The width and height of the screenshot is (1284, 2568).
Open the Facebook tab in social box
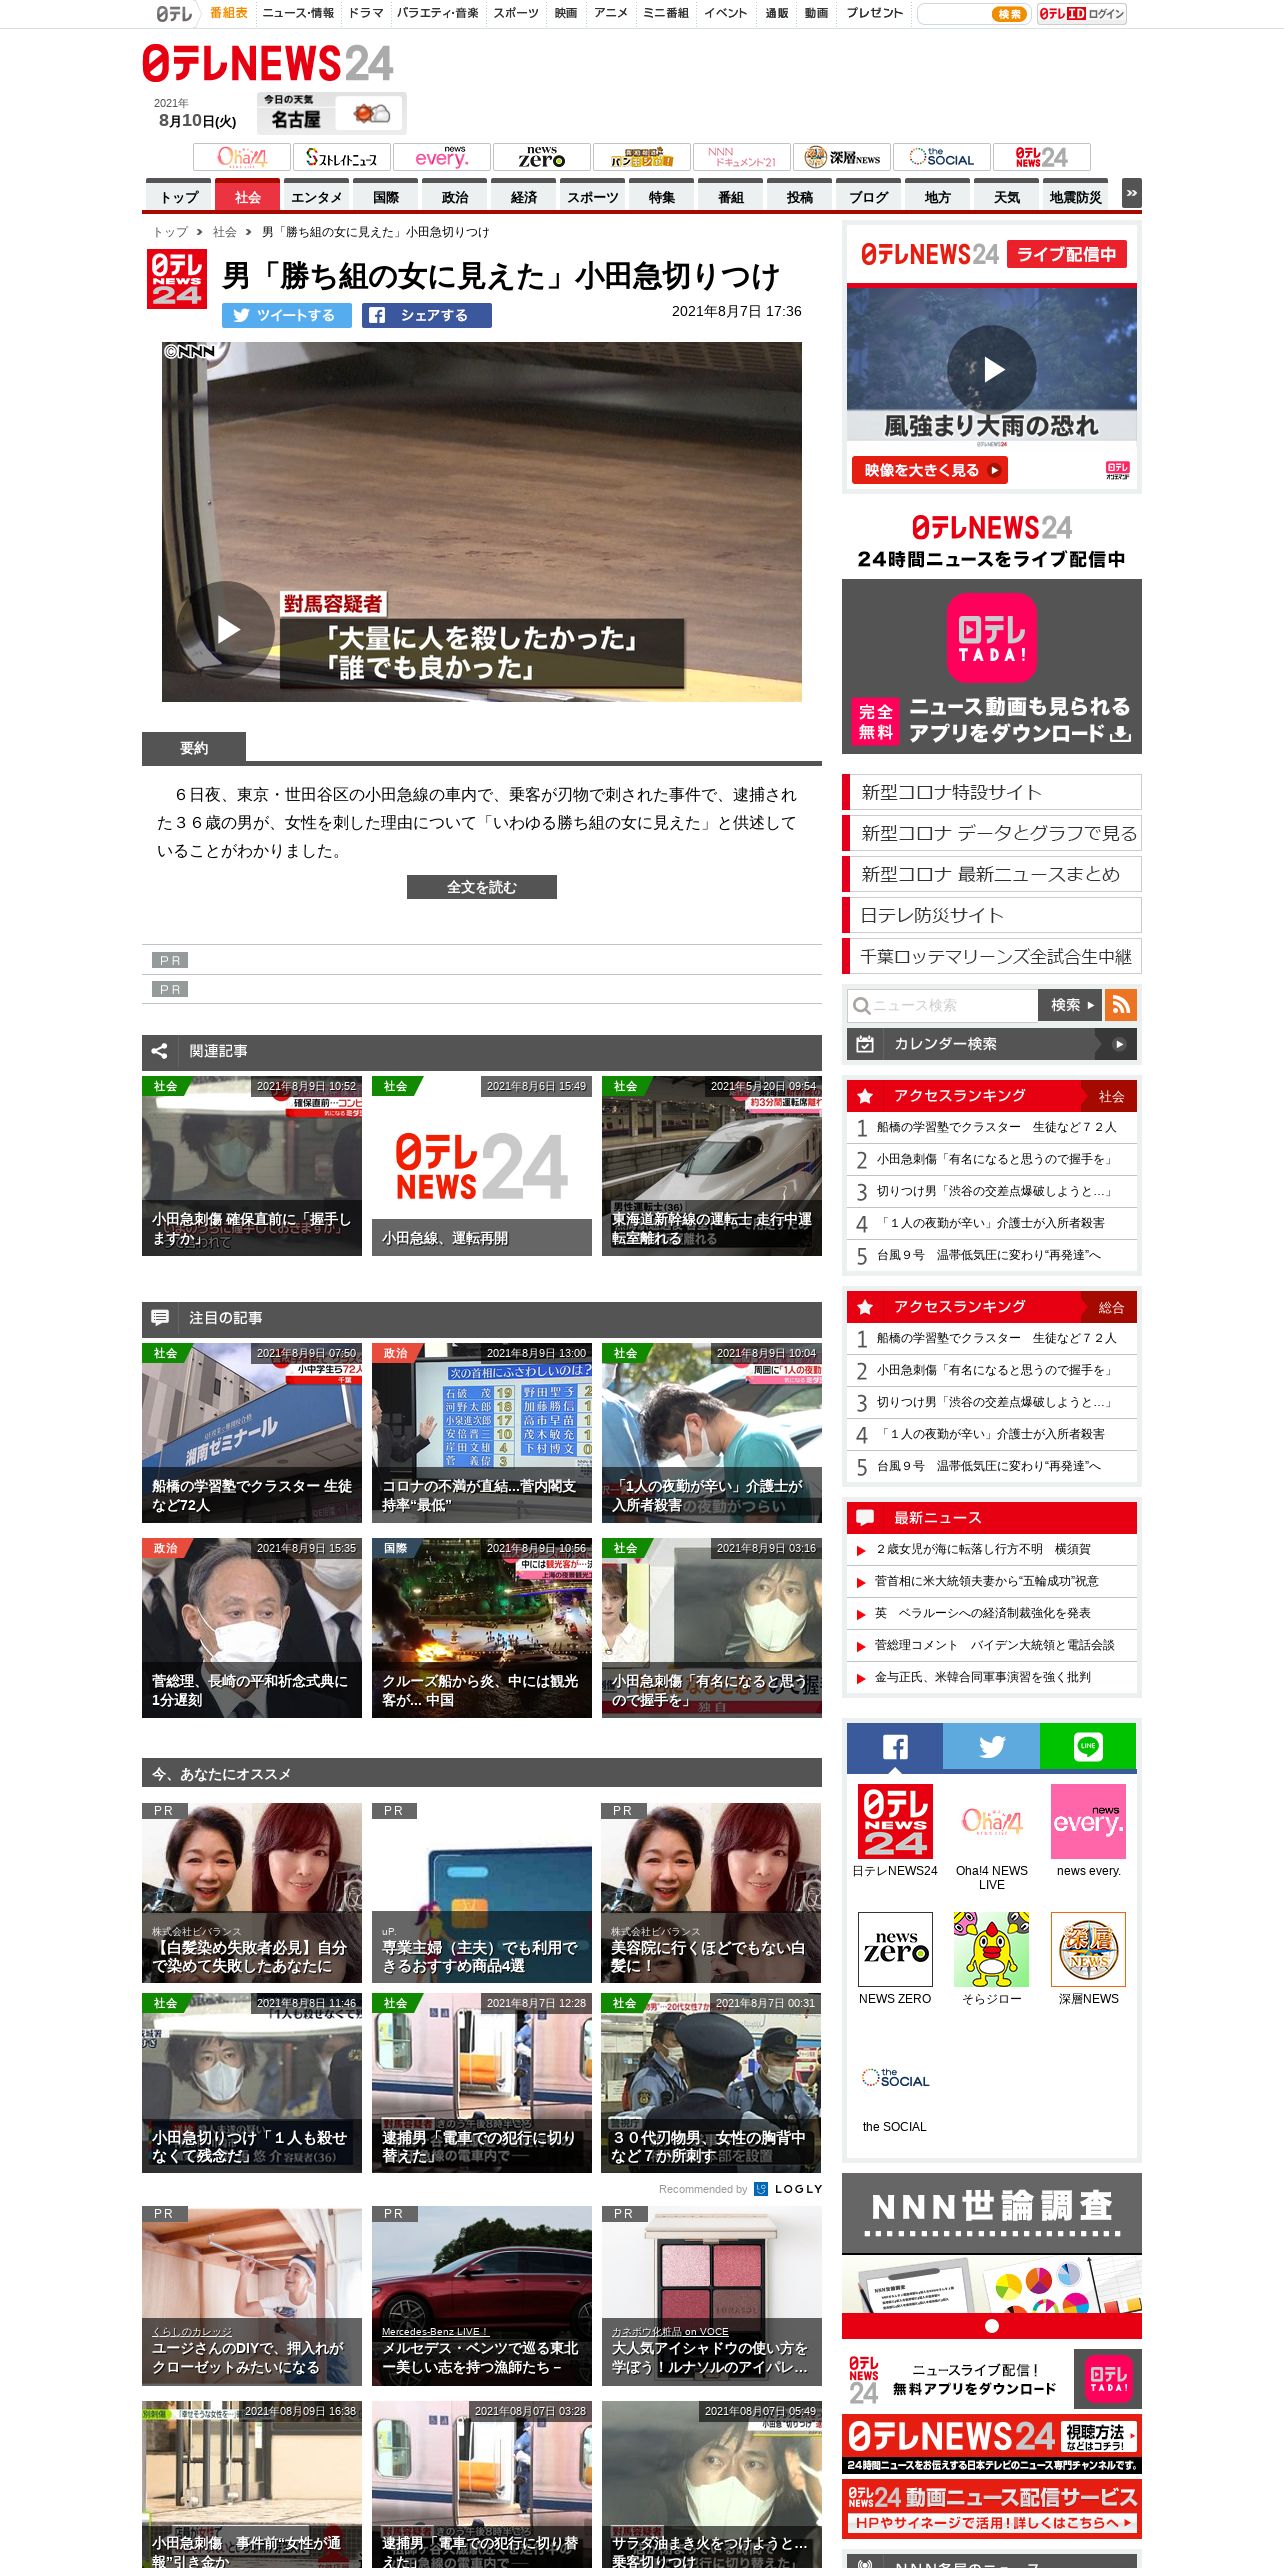[x=895, y=1747]
